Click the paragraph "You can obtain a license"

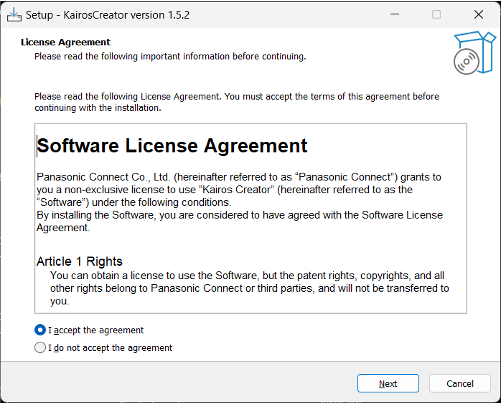250,288
